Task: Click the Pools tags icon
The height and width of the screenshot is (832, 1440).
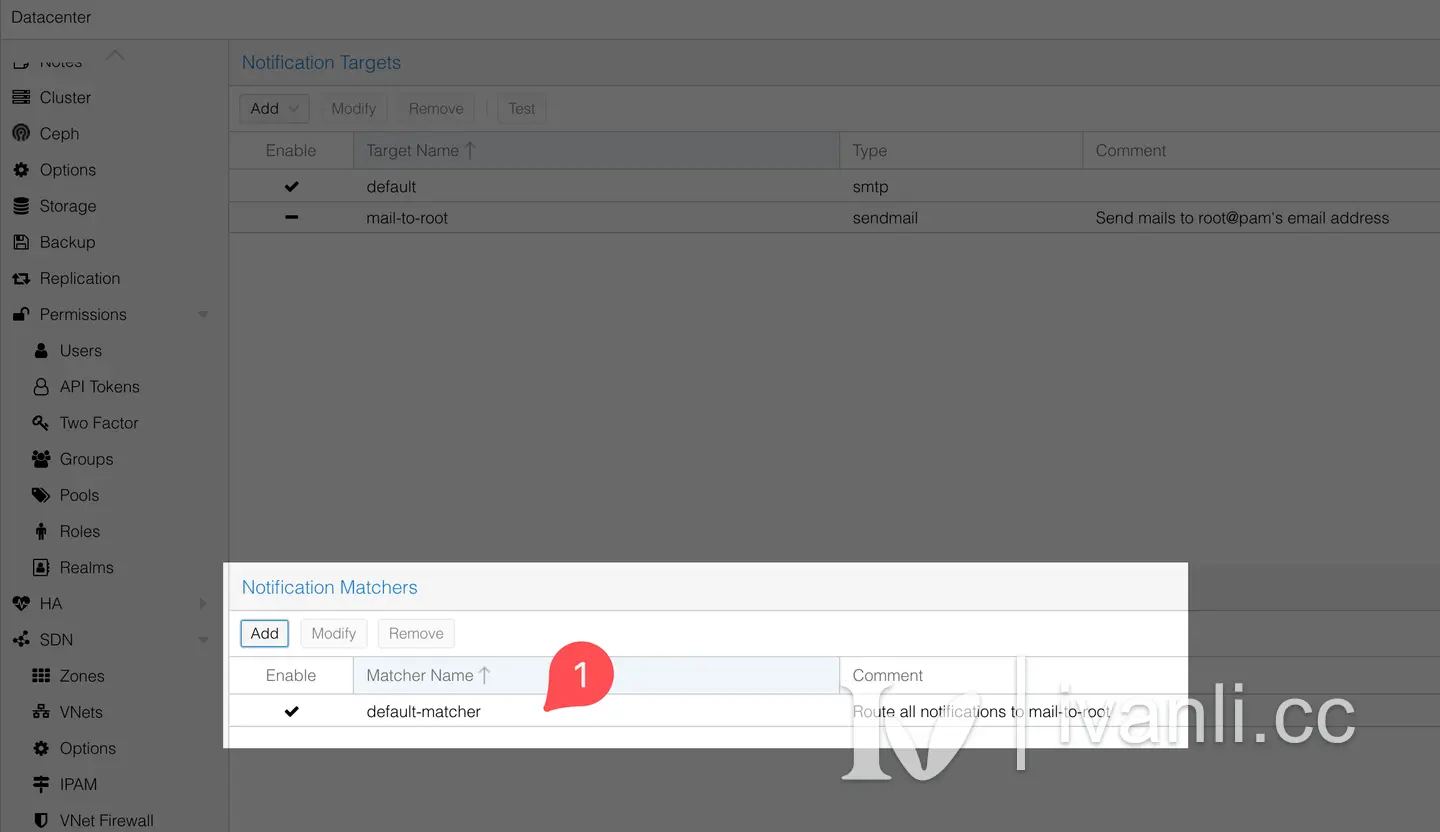Action: coord(41,495)
